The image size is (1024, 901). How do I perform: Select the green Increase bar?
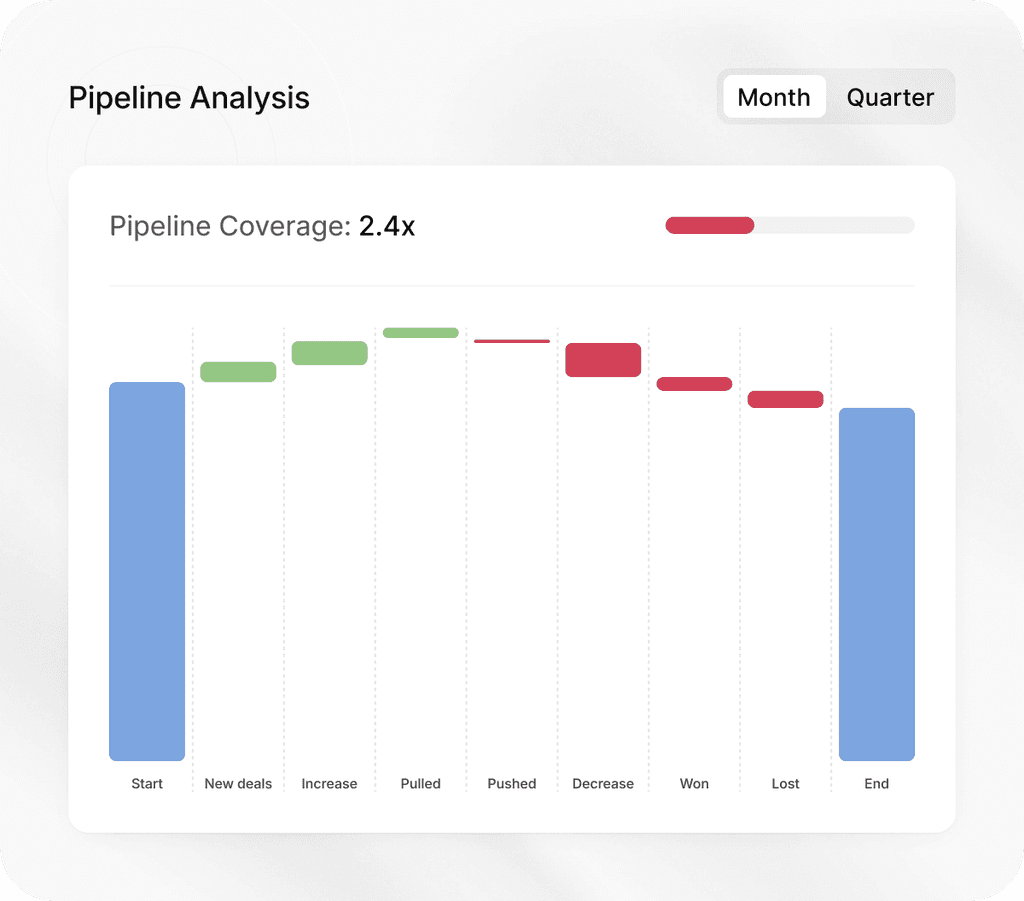[x=329, y=352]
